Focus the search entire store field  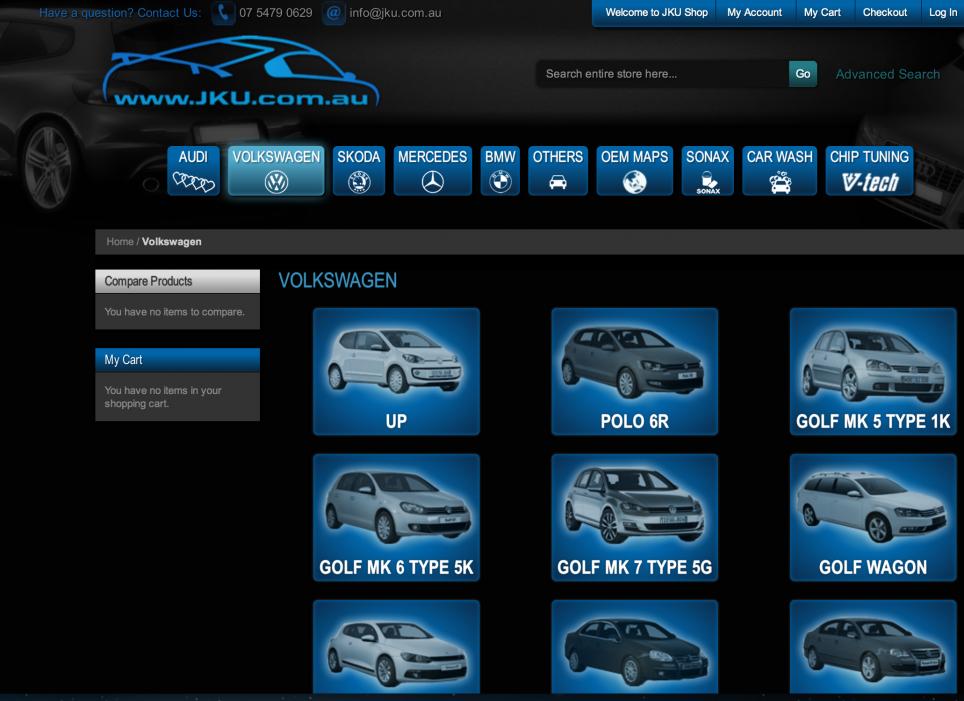pyautogui.click(x=662, y=74)
